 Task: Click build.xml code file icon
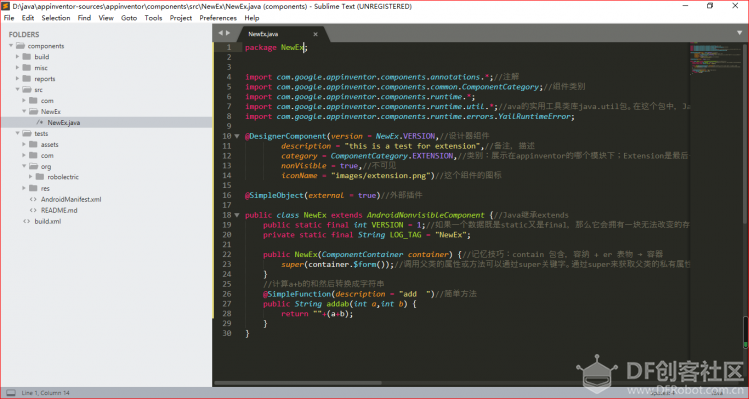pyautogui.click(x=27, y=221)
